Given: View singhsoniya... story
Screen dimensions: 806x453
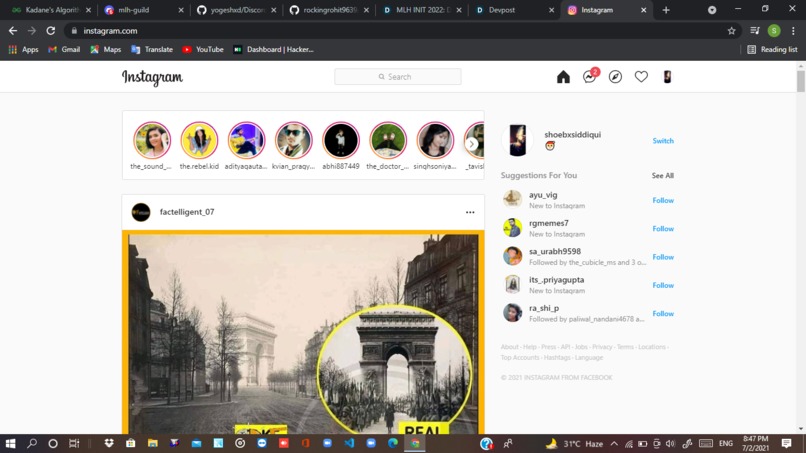Looking at the screenshot, I should pyautogui.click(x=435, y=140).
